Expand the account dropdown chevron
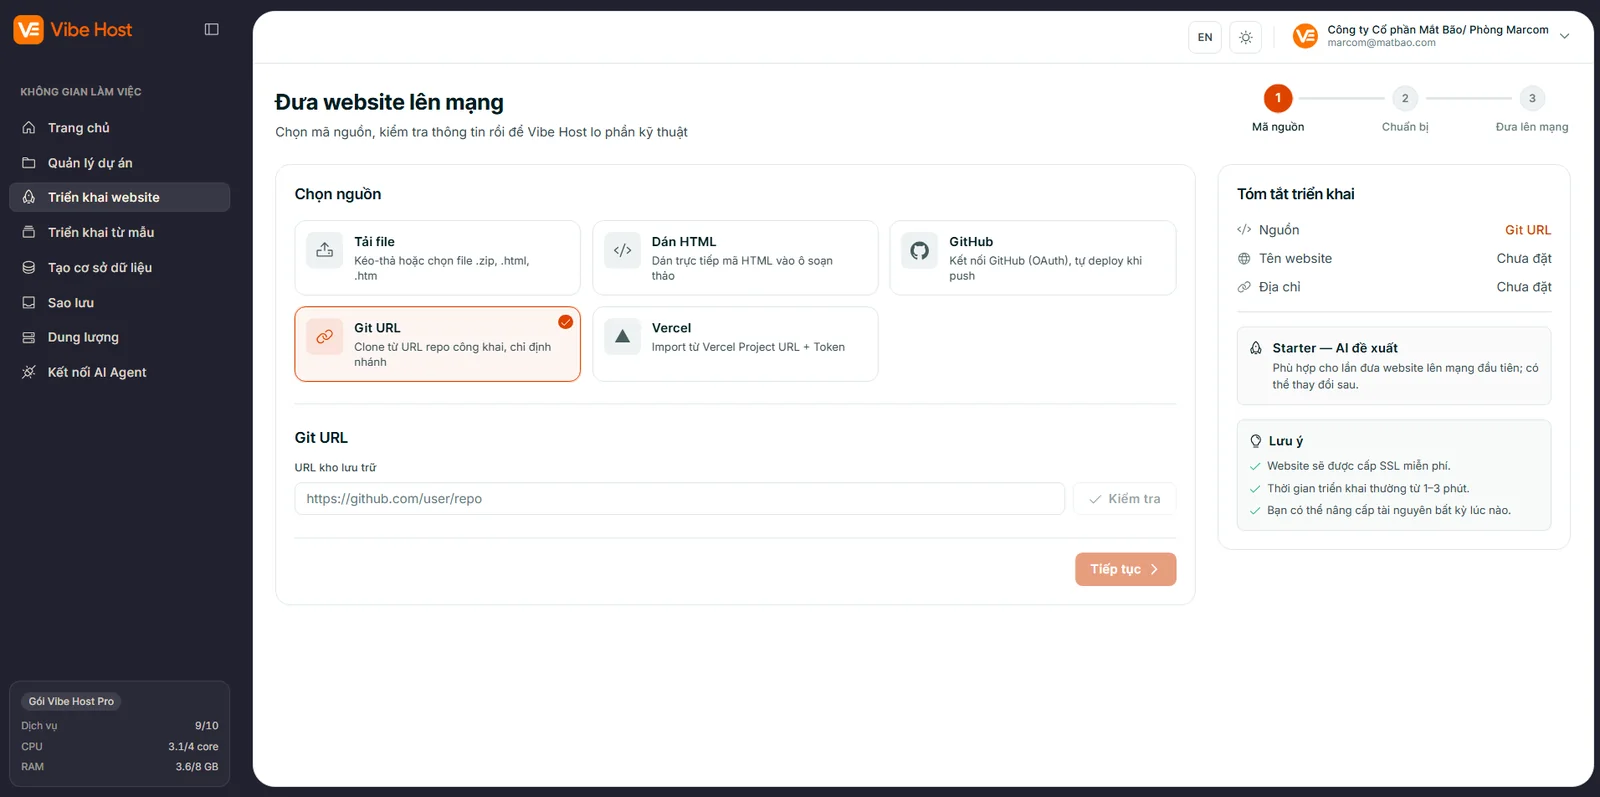This screenshot has width=1600, height=797. pyautogui.click(x=1565, y=37)
